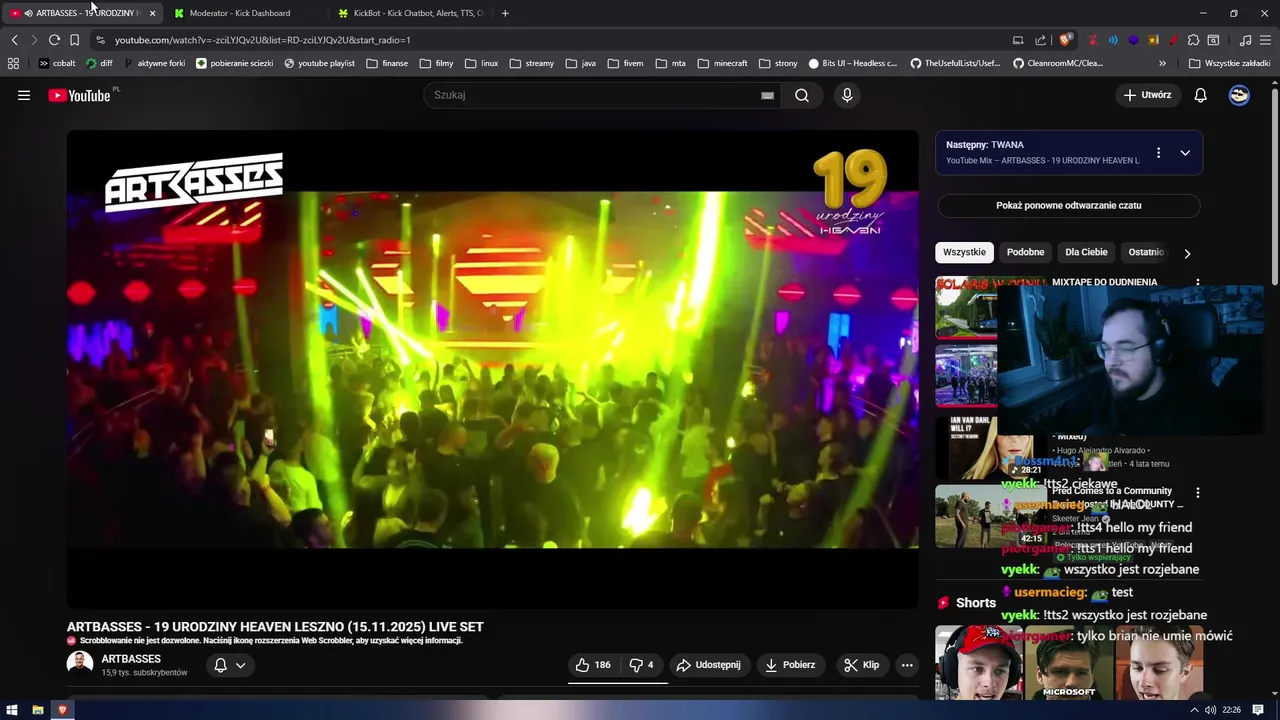This screenshot has width=1280, height=720.
Task: Open the browser main menu
Action: [x=1265, y=40]
